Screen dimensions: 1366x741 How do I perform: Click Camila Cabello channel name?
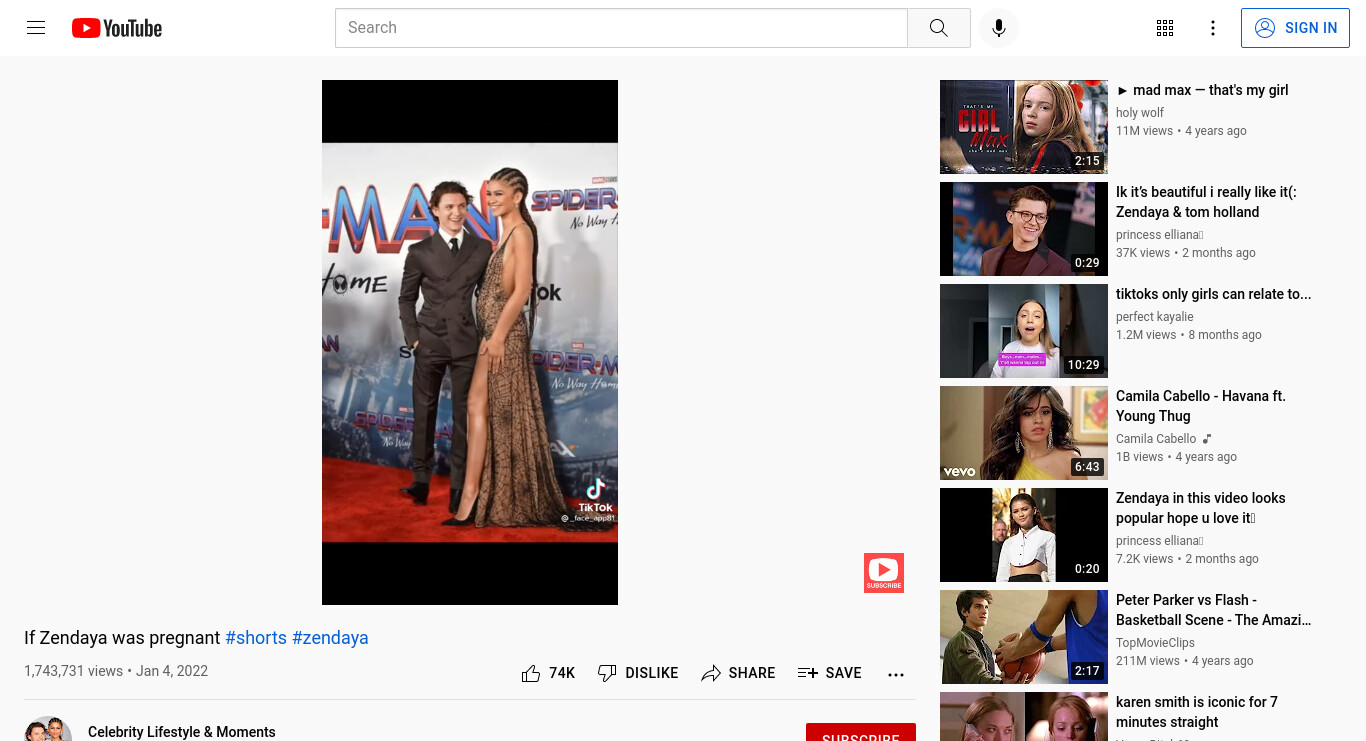[1156, 439]
